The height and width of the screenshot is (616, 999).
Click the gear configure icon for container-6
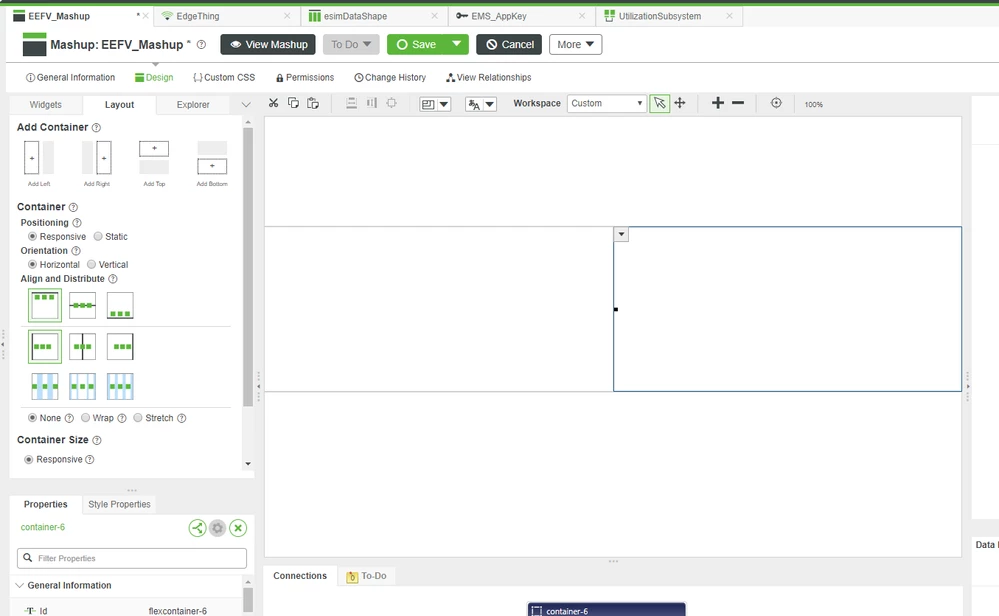pyautogui.click(x=218, y=528)
